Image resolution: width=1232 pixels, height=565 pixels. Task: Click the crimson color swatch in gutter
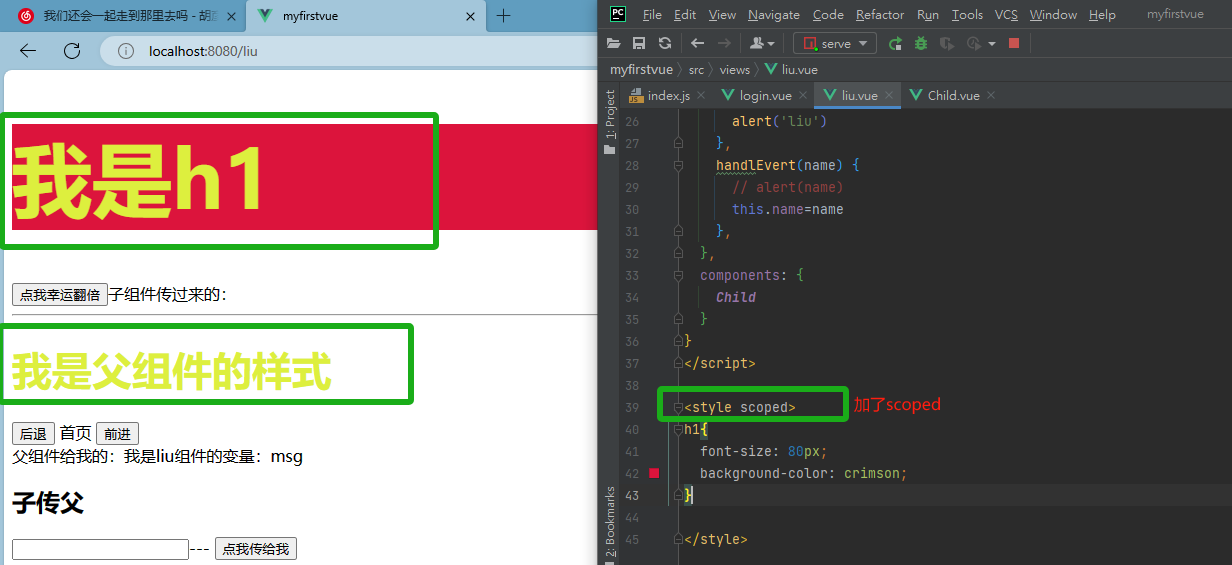point(654,473)
